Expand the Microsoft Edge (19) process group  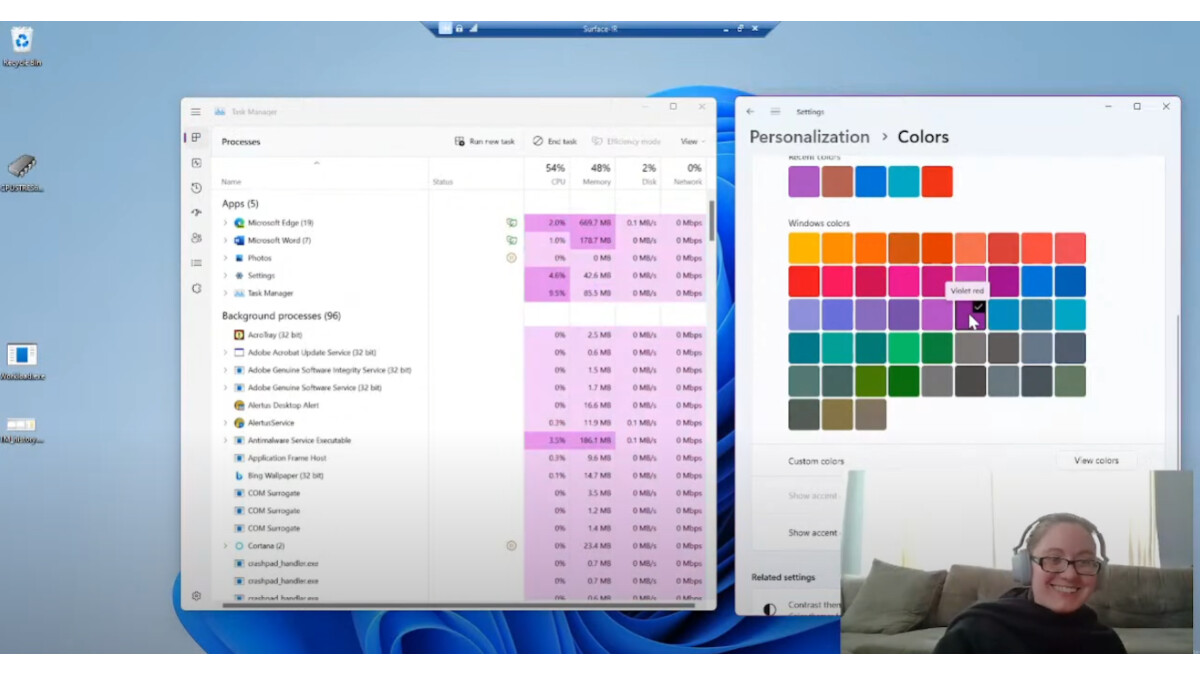pyautogui.click(x=225, y=223)
